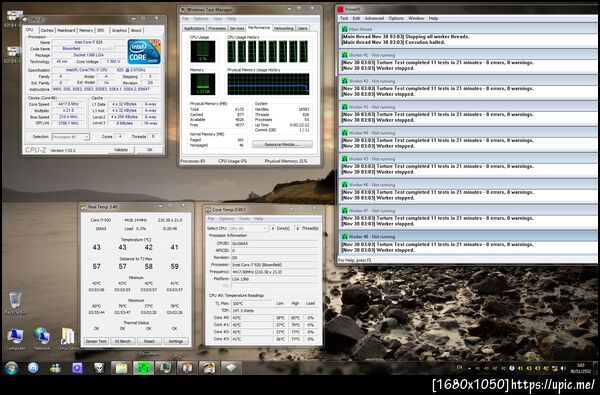600x395 pixels.
Task: Open the Test menu in Prime95
Action: click(x=344, y=18)
